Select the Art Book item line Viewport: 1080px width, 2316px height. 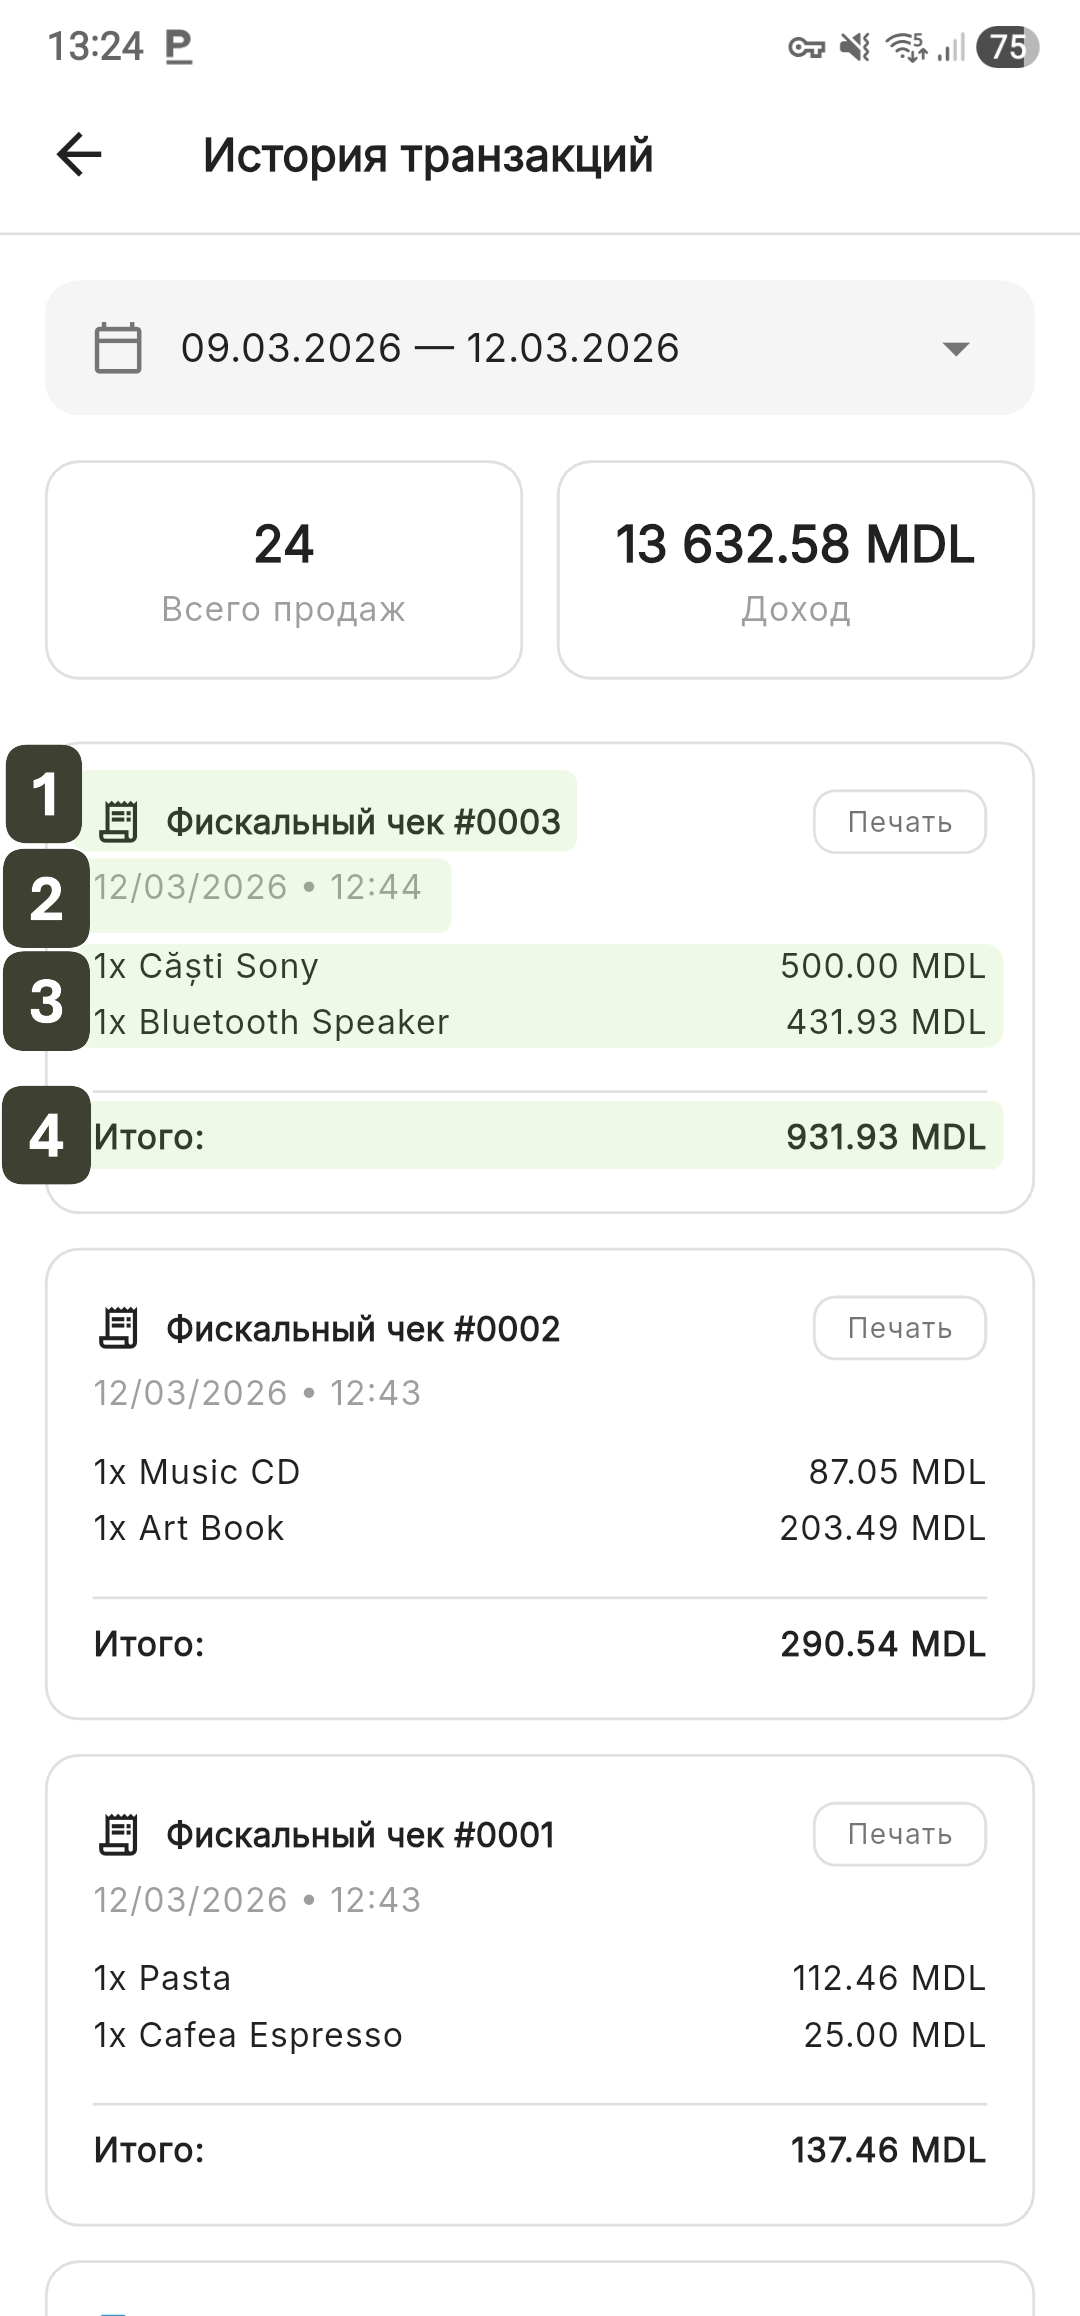(x=540, y=1528)
